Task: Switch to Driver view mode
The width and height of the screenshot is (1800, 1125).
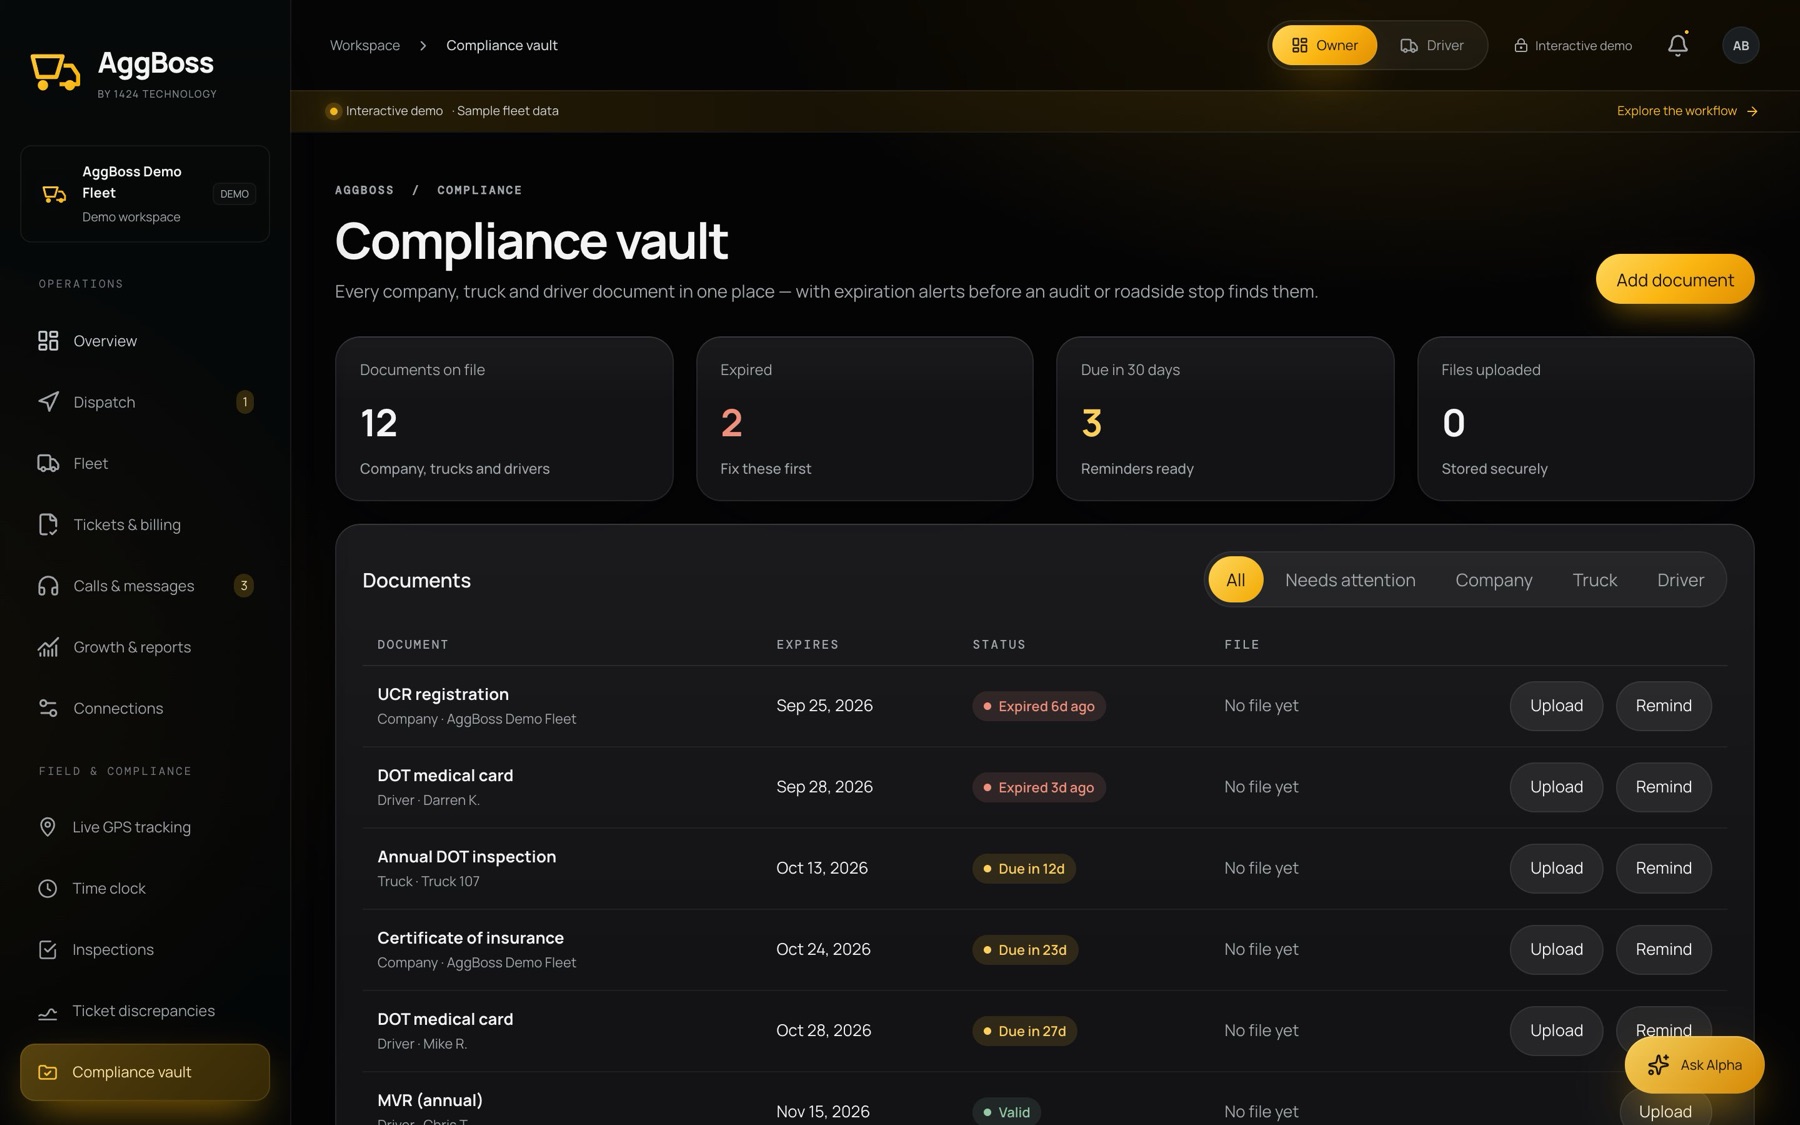Action: click(1432, 45)
